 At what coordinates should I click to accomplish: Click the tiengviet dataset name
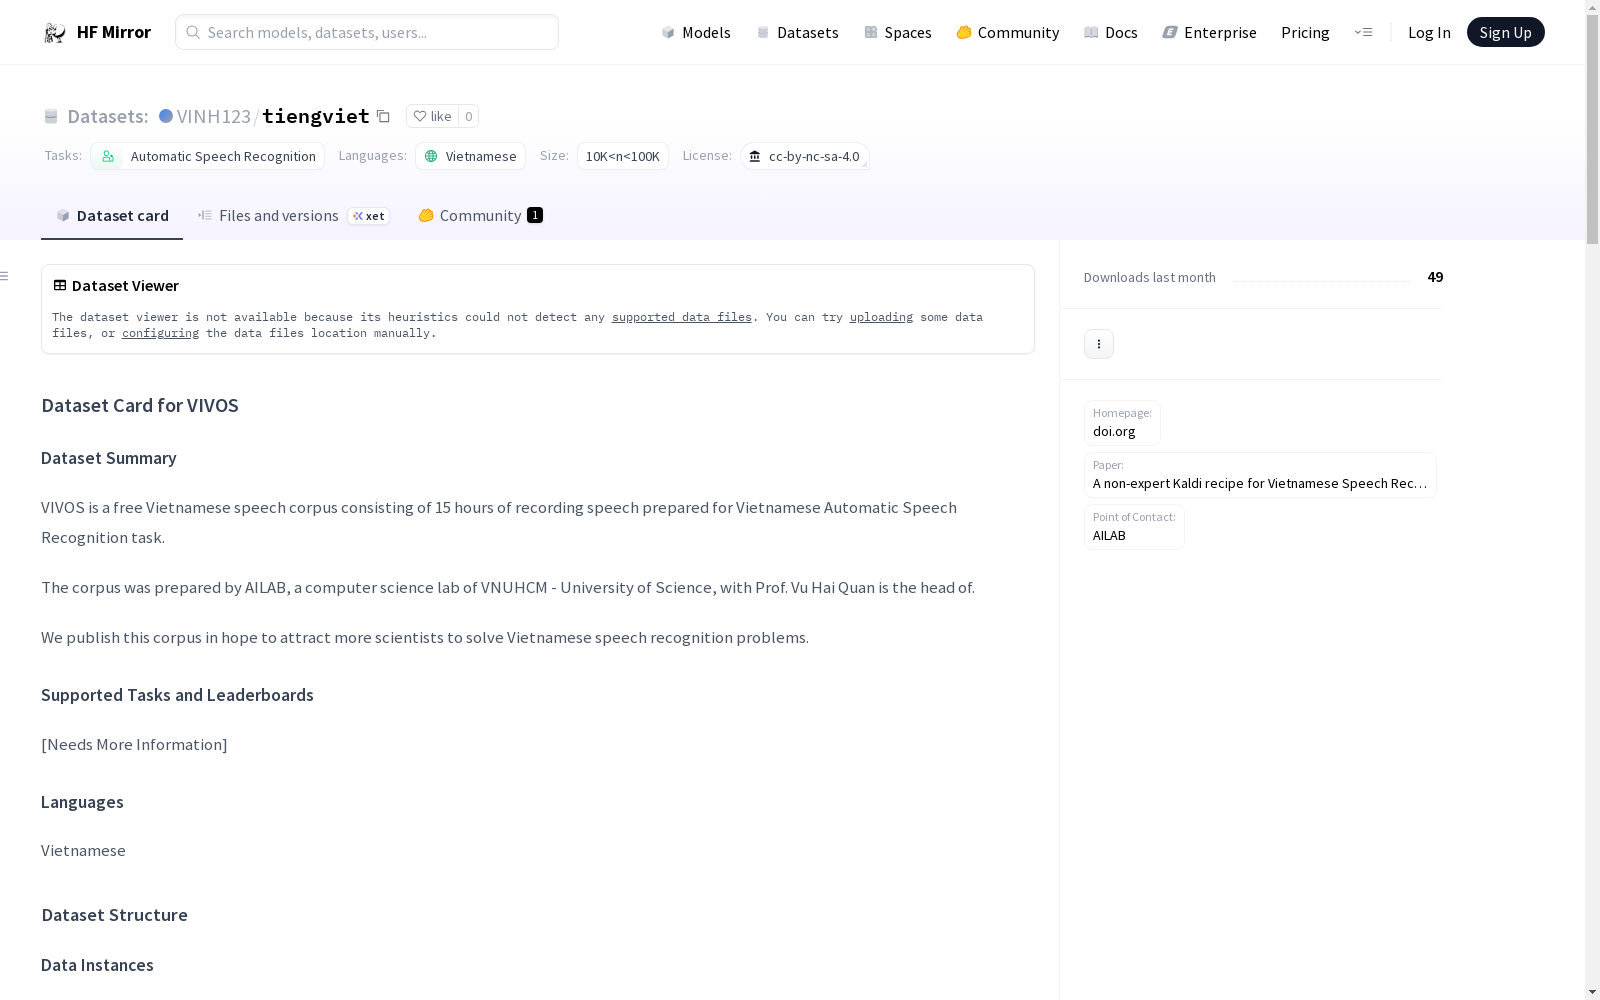pos(316,116)
